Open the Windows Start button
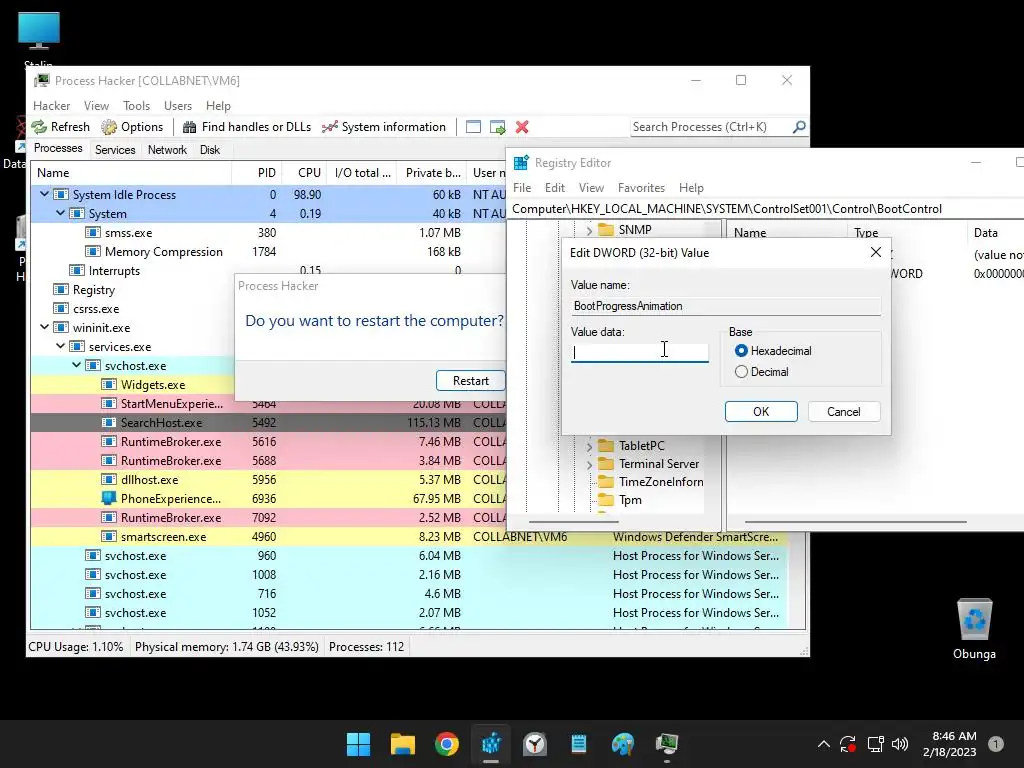Viewport: 1024px width, 768px height. (359, 744)
